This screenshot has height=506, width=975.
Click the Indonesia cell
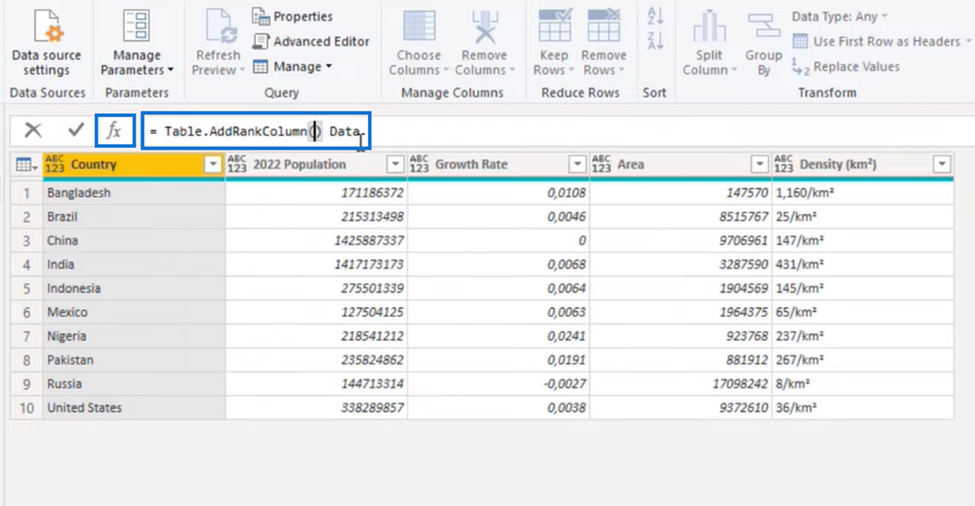(134, 288)
